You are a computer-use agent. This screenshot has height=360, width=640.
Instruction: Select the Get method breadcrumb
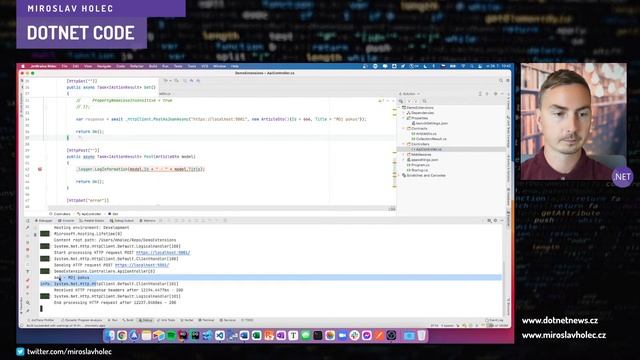click(x=113, y=214)
